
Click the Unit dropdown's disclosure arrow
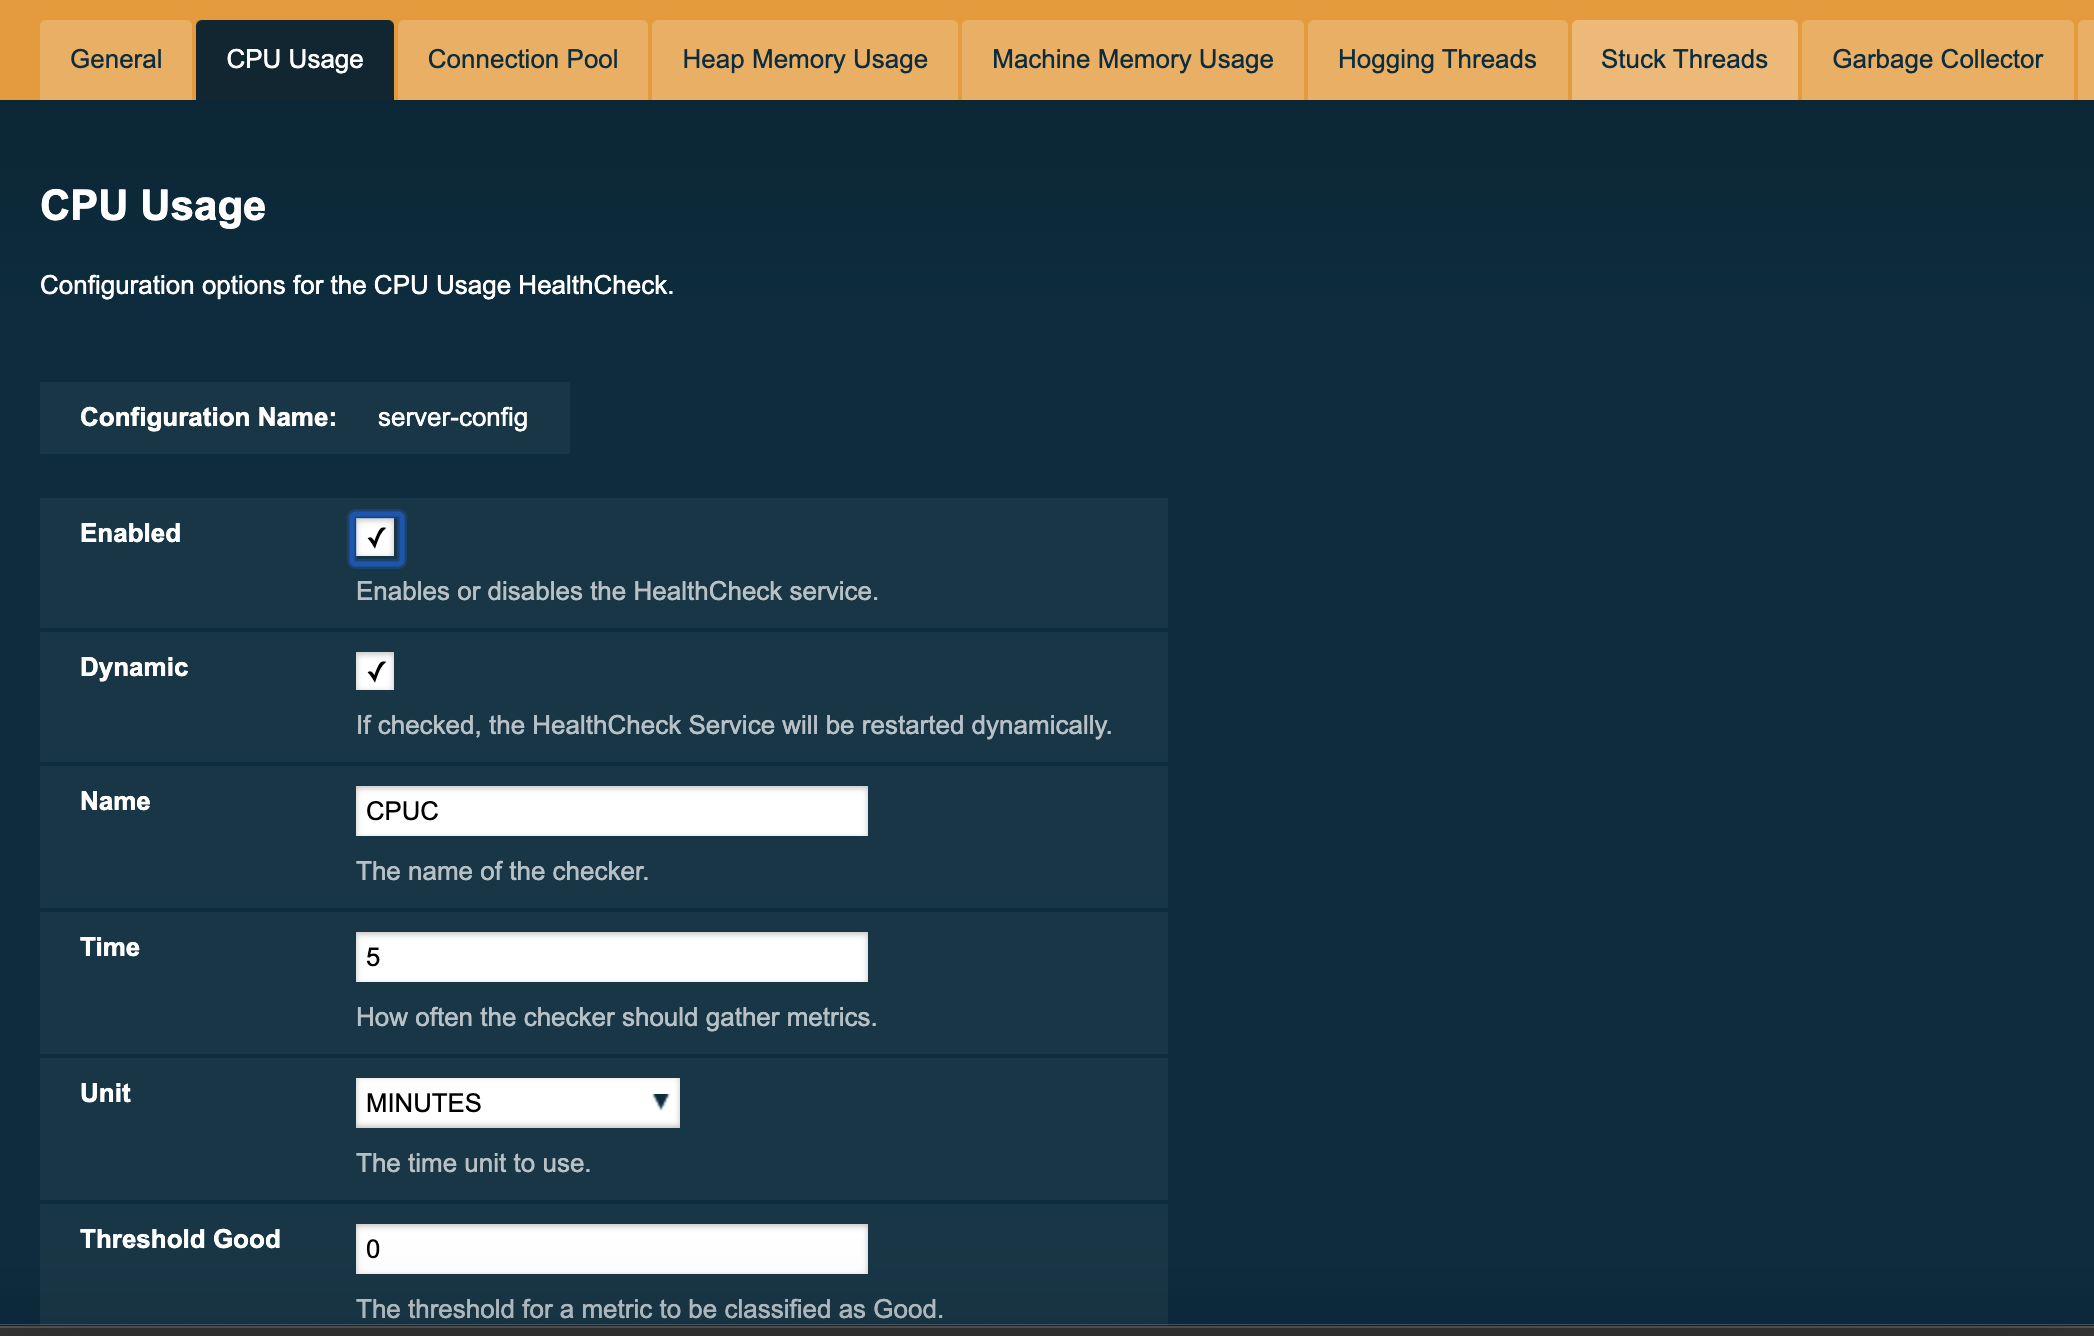pyautogui.click(x=660, y=1102)
